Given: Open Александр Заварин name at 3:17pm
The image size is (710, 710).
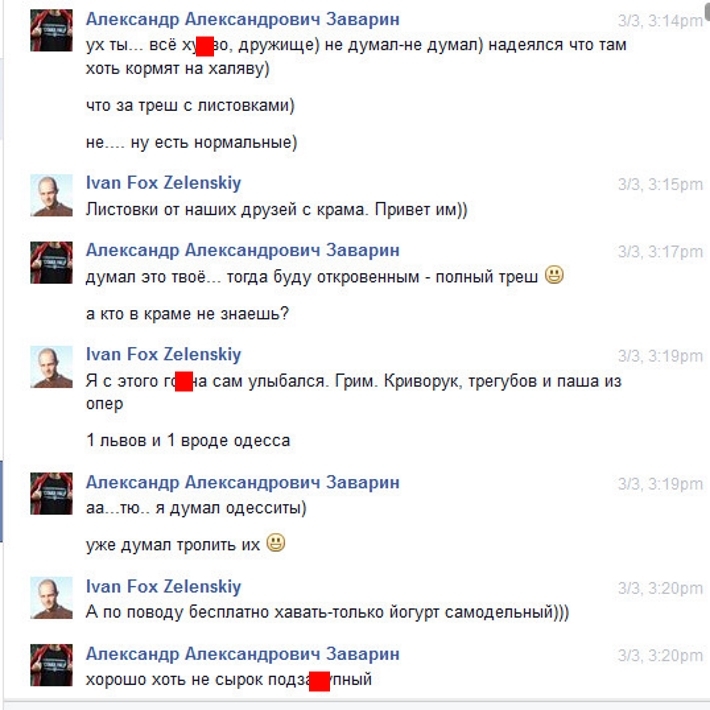Looking at the screenshot, I should click(x=243, y=250).
